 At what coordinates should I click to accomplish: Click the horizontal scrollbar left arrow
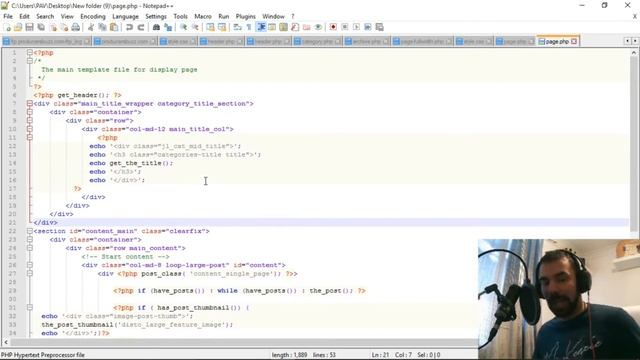pyautogui.click(x=6, y=342)
